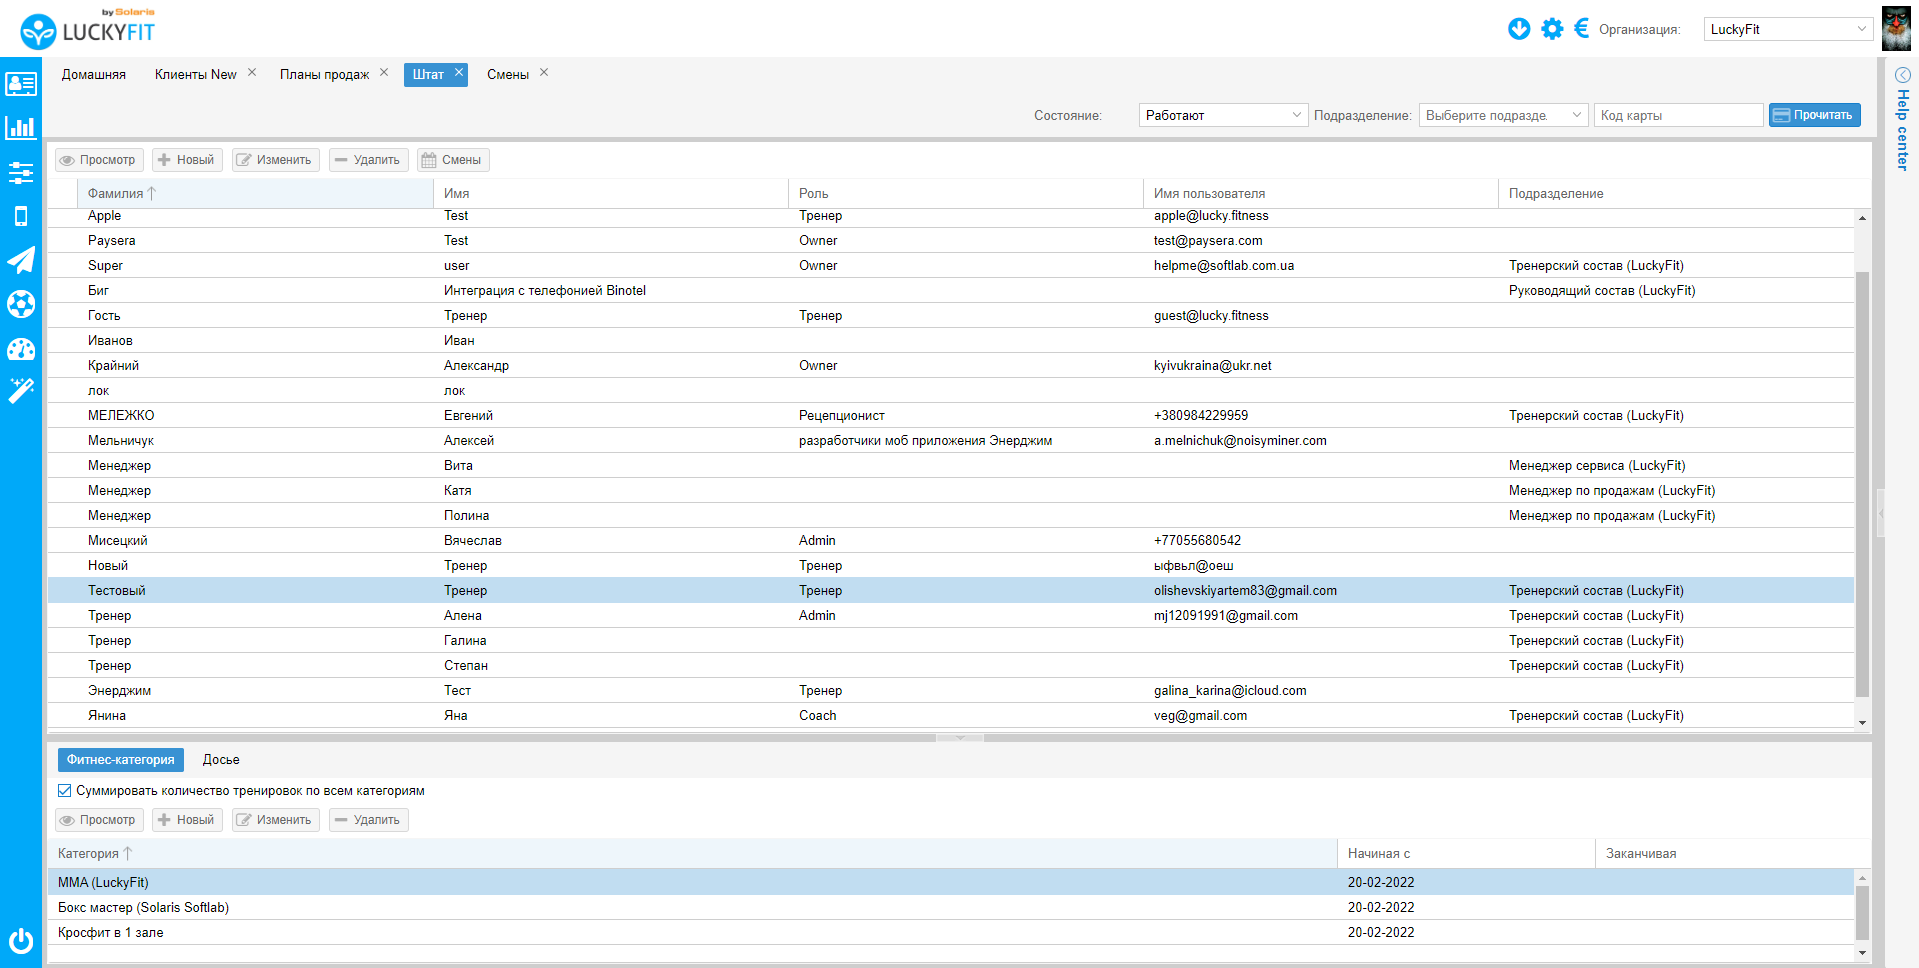Click the staff Новый button
1919x968 pixels.
click(x=187, y=160)
